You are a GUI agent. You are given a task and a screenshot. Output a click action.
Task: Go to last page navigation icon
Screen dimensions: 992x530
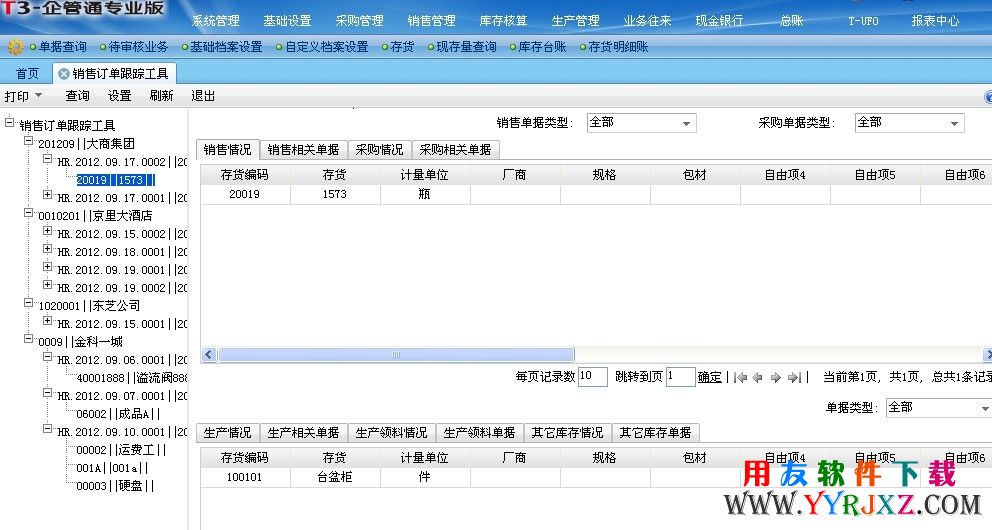[794, 378]
